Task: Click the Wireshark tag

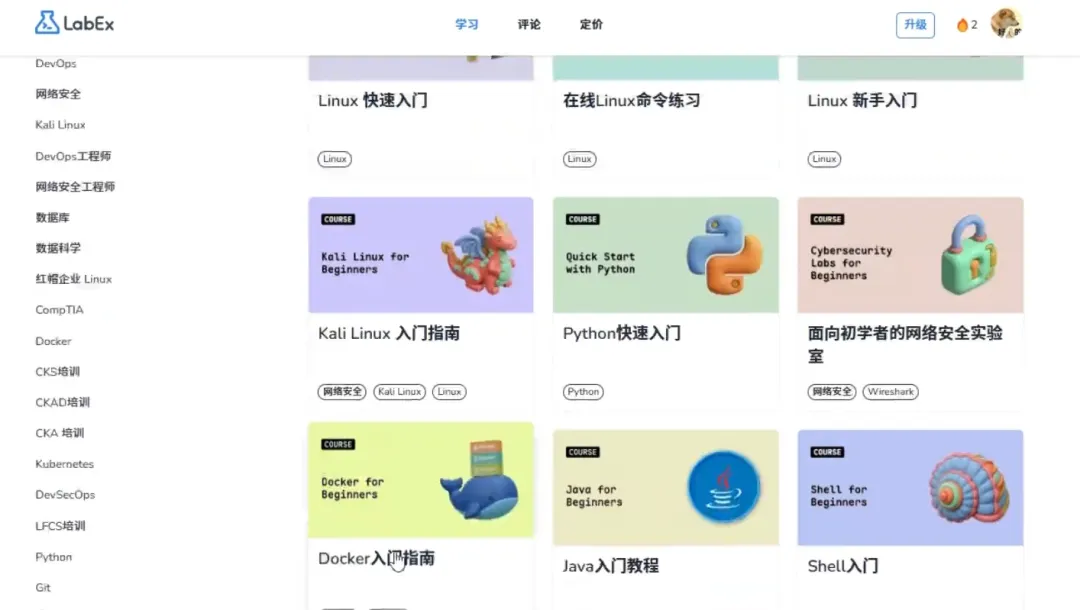Action: point(891,392)
